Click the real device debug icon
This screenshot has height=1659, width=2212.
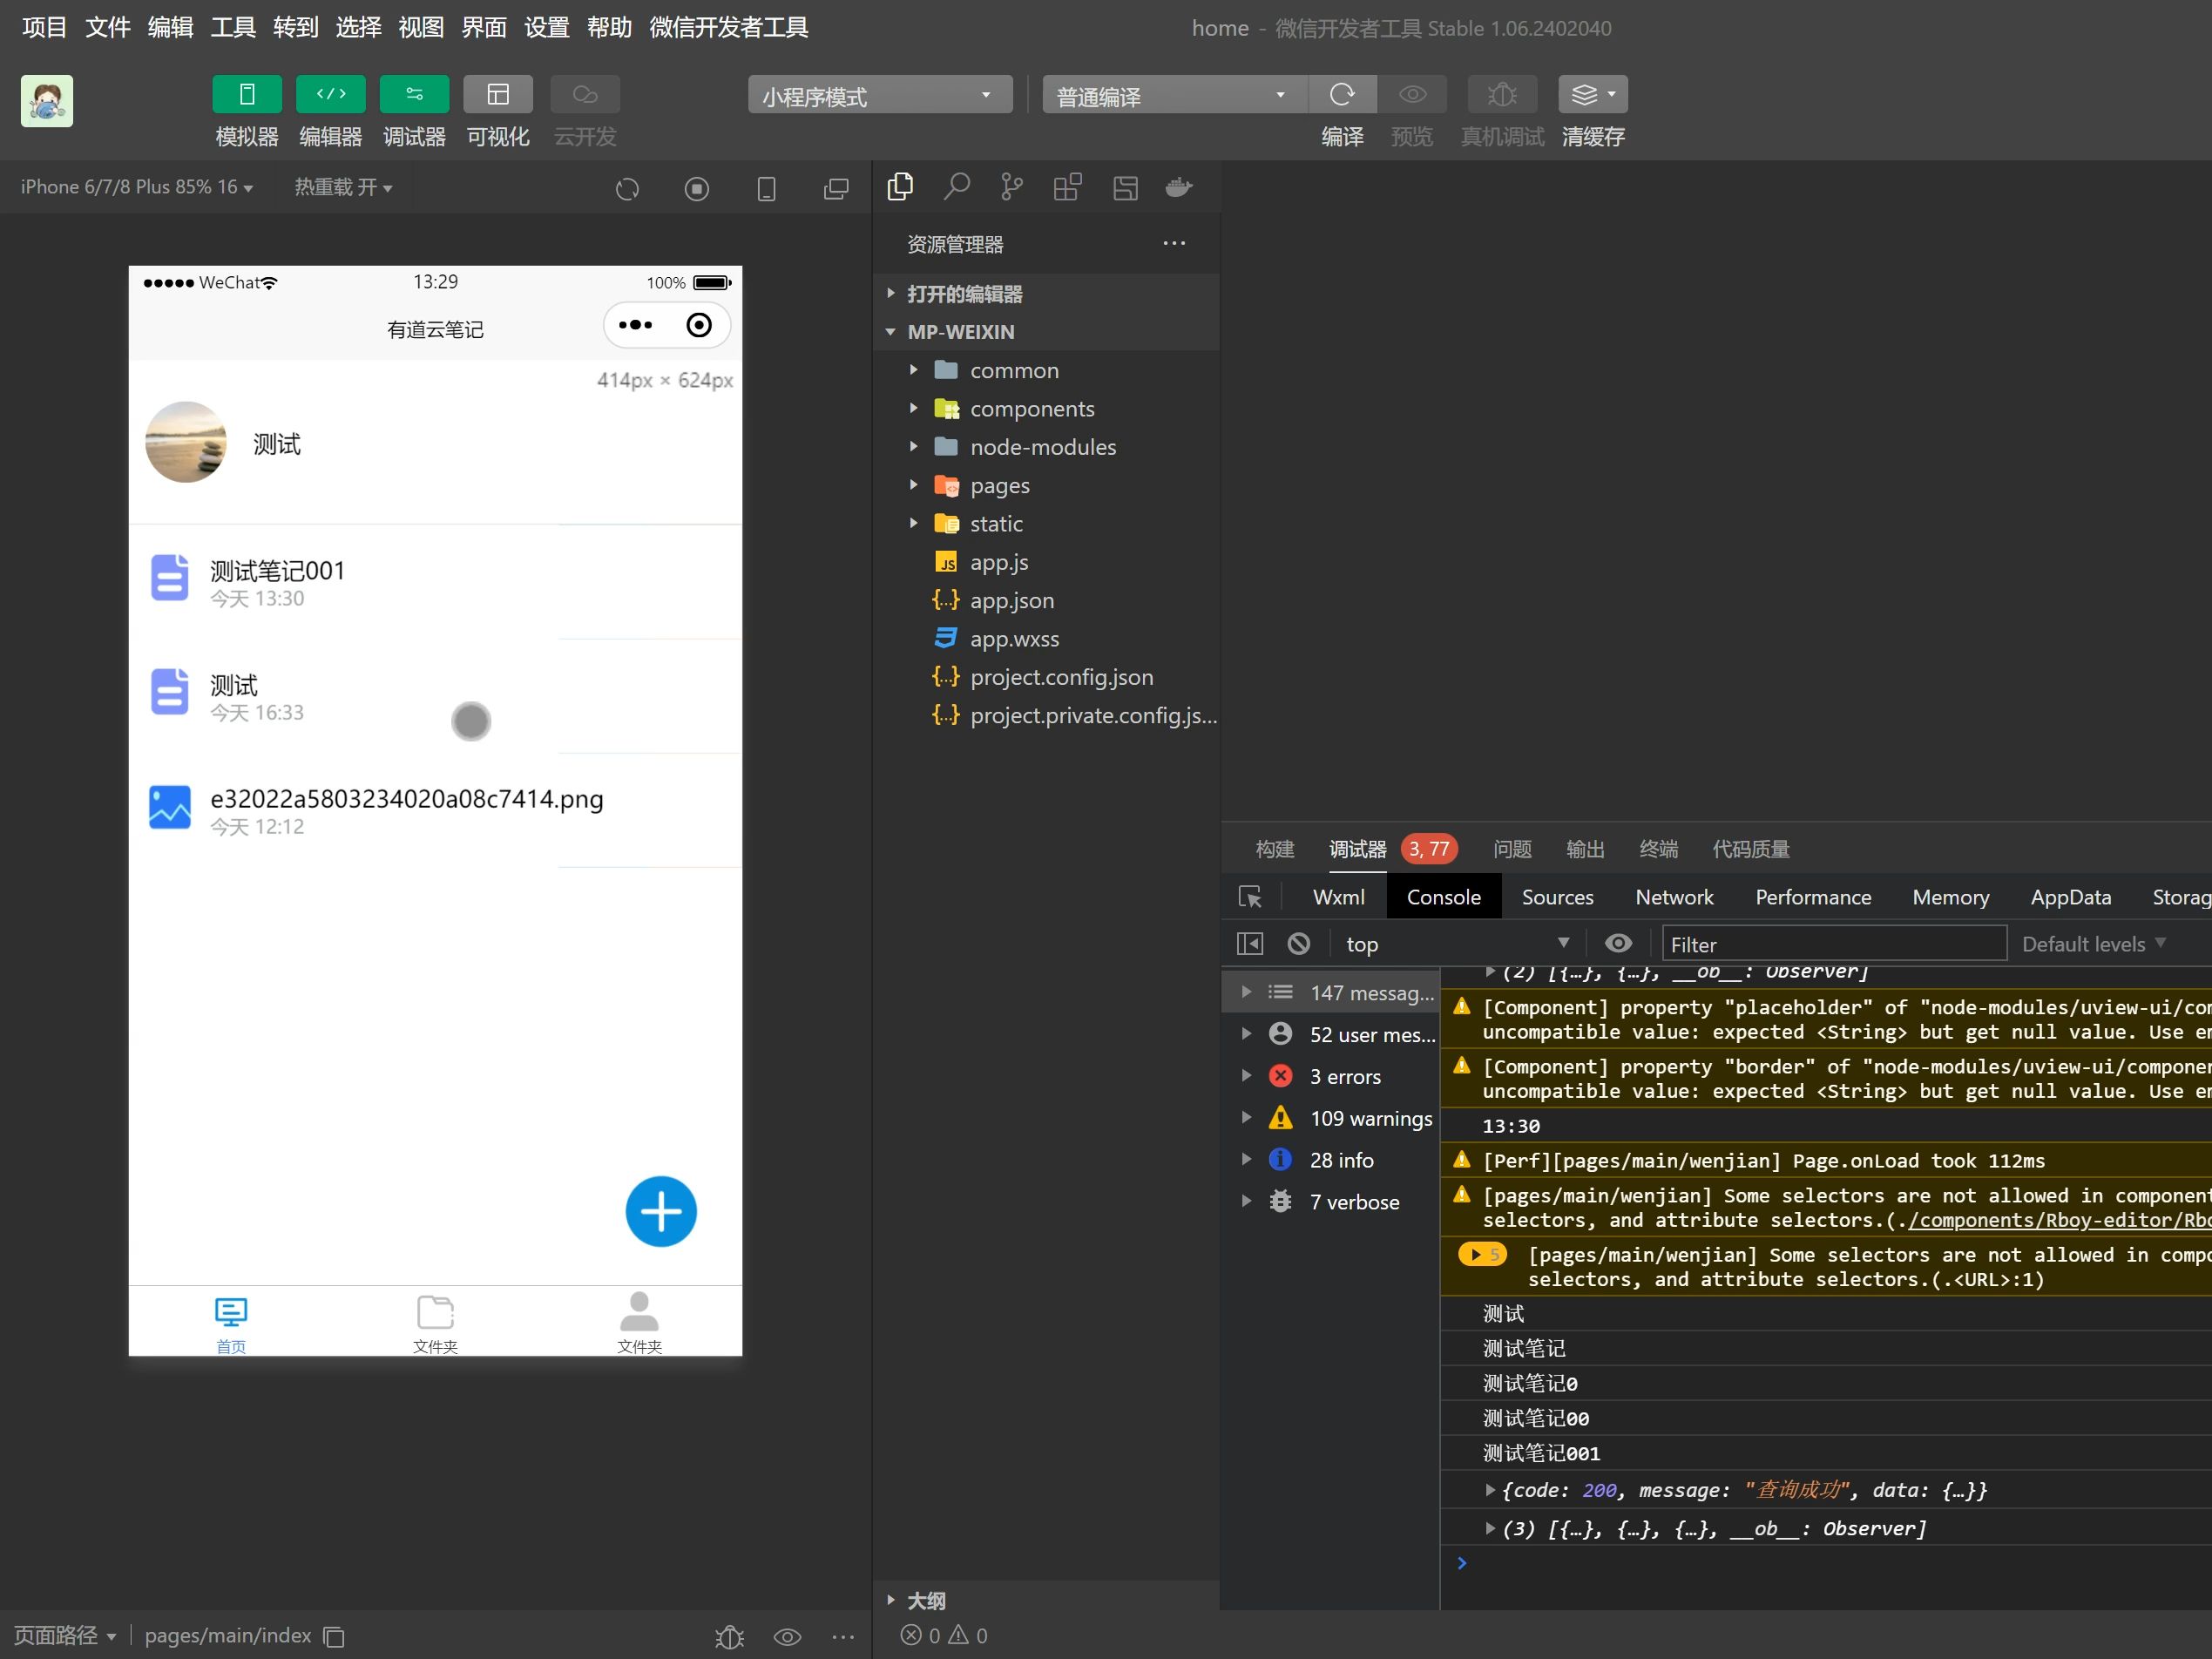[x=1503, y=94]
